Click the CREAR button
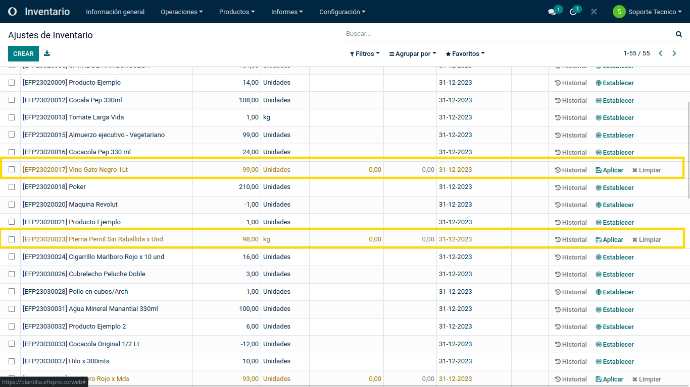 click(23, 54)
